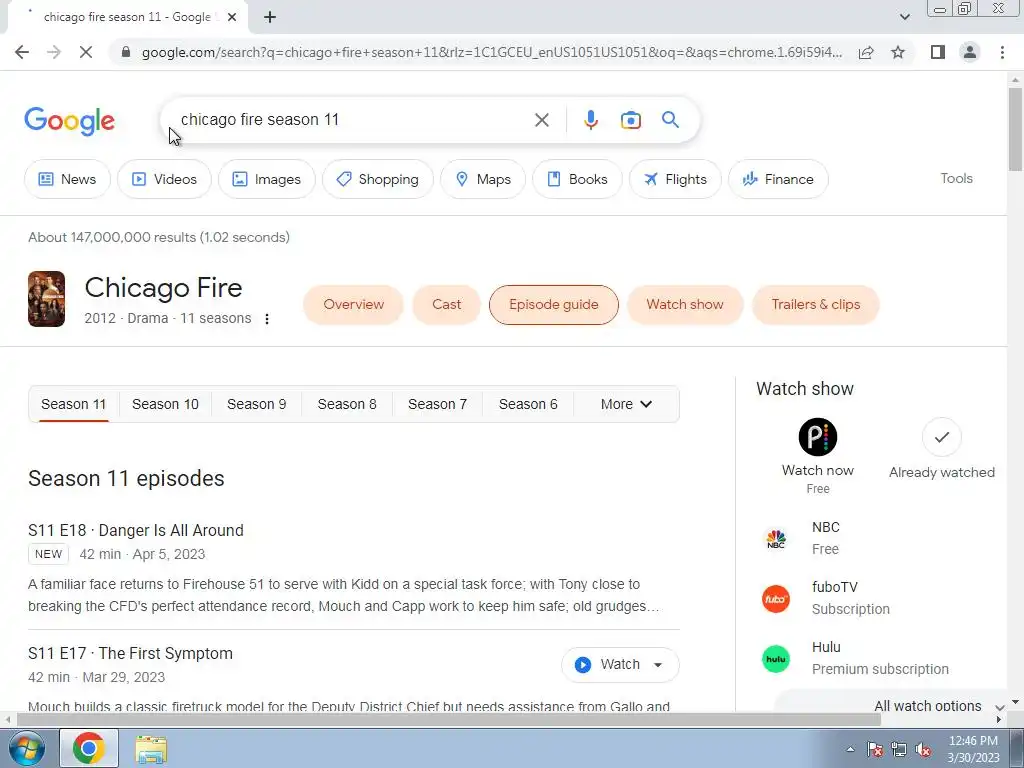Go back to the previous page

[x=22, y=52]
